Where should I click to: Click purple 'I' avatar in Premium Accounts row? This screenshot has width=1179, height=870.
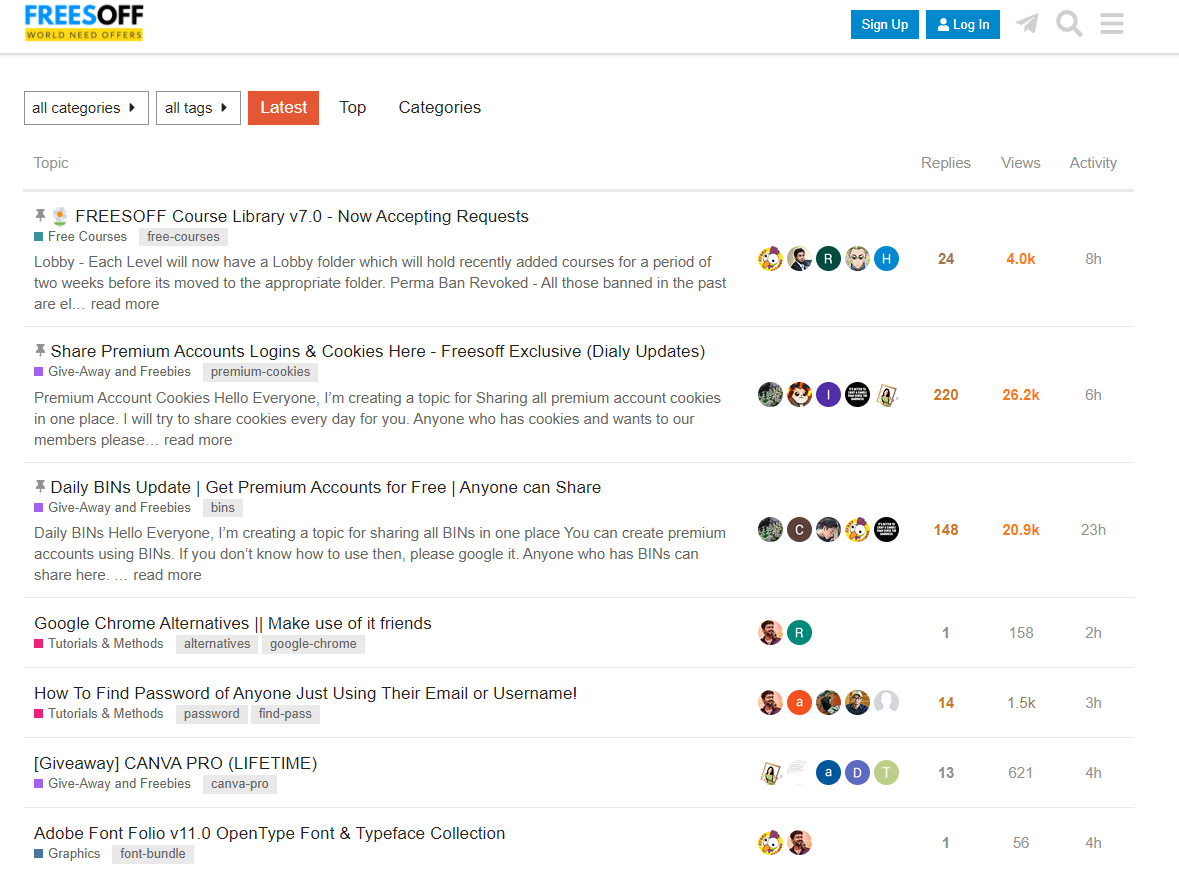pyautogui.click(x=828, y=395)
